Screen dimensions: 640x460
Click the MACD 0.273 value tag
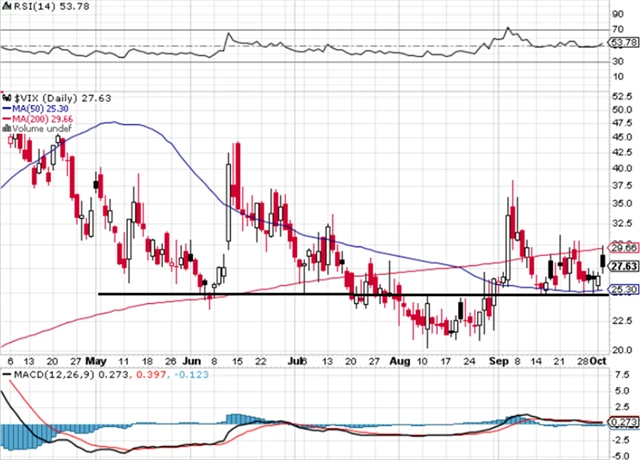click(x=623, y=423)
